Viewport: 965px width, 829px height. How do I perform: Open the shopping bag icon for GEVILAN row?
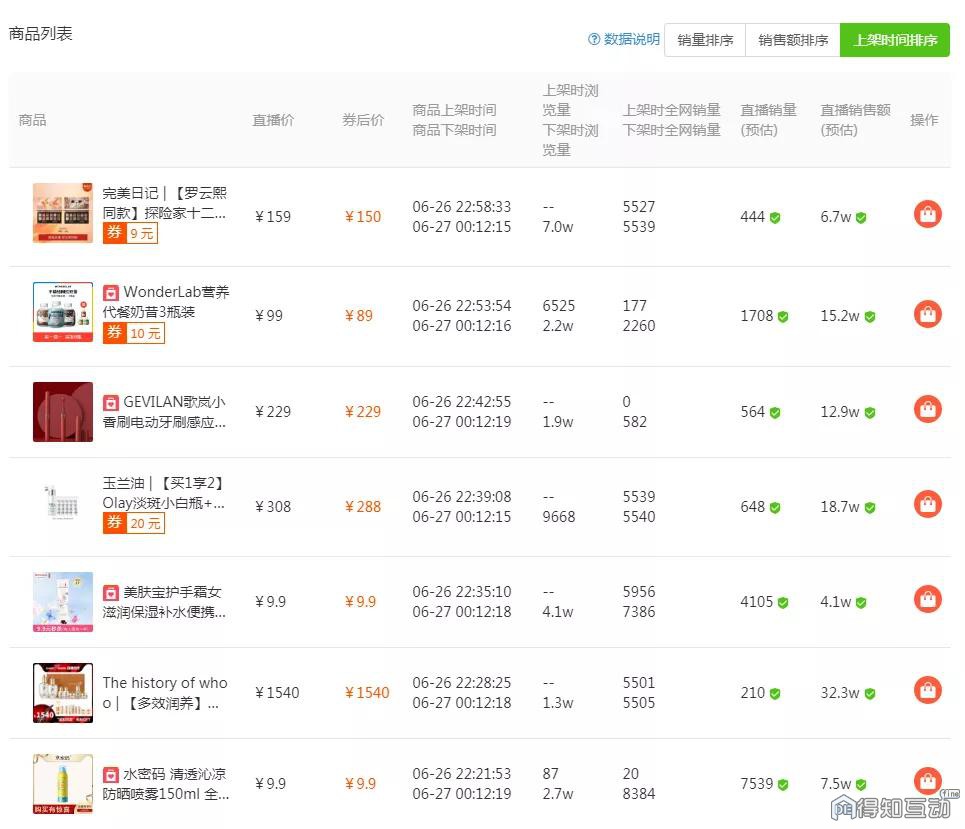click(927, 409)
